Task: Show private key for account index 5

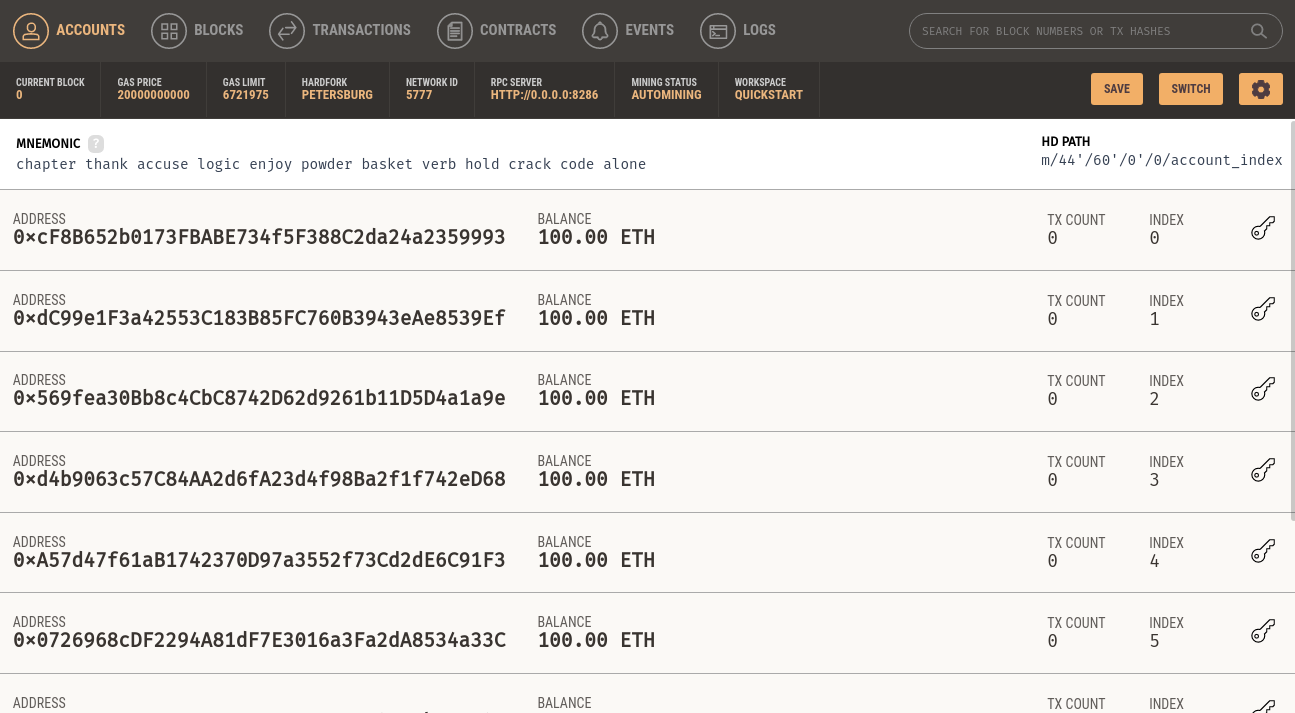Action: click(x=1263, y=632)
